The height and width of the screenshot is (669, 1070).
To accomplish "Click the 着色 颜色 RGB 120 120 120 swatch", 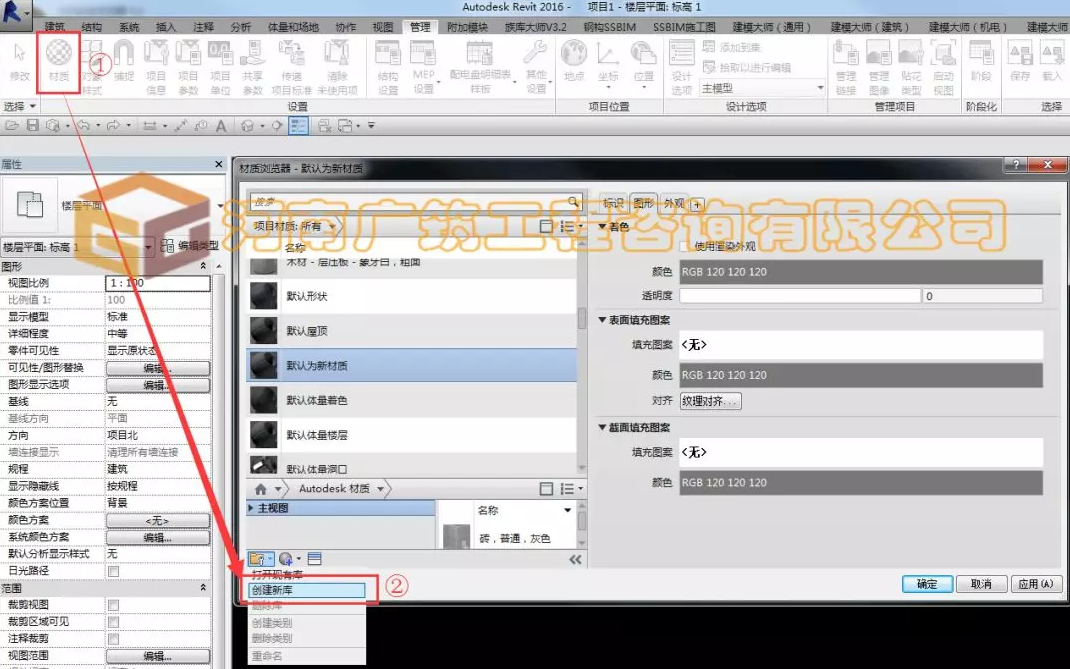I will pos(861,272).
